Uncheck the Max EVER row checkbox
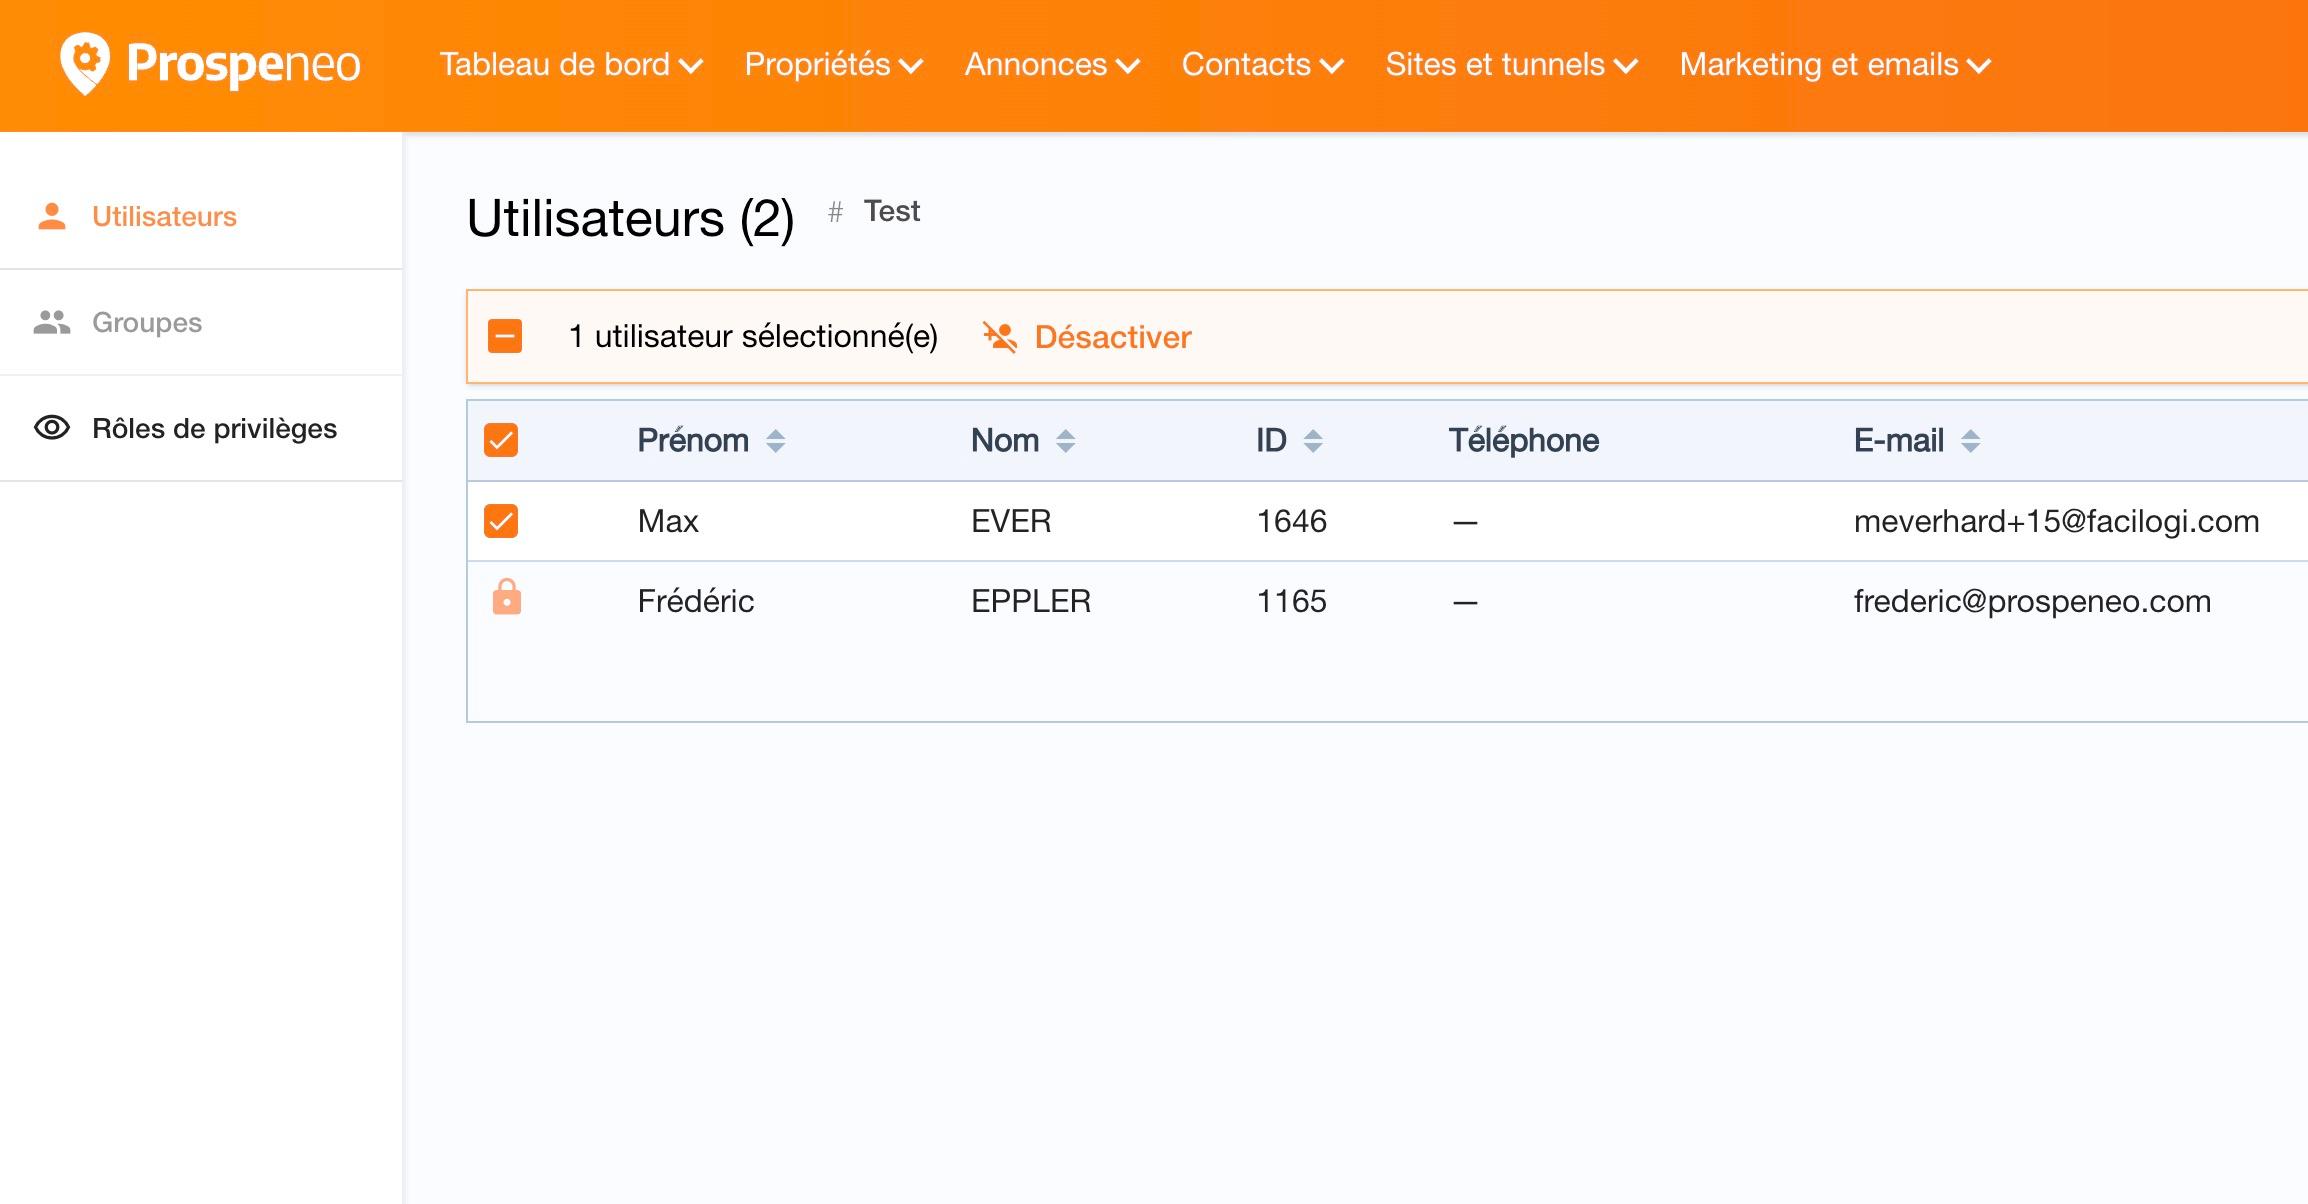The height and width of the screenshot is (1204, 2308). [x=501, y=521]
